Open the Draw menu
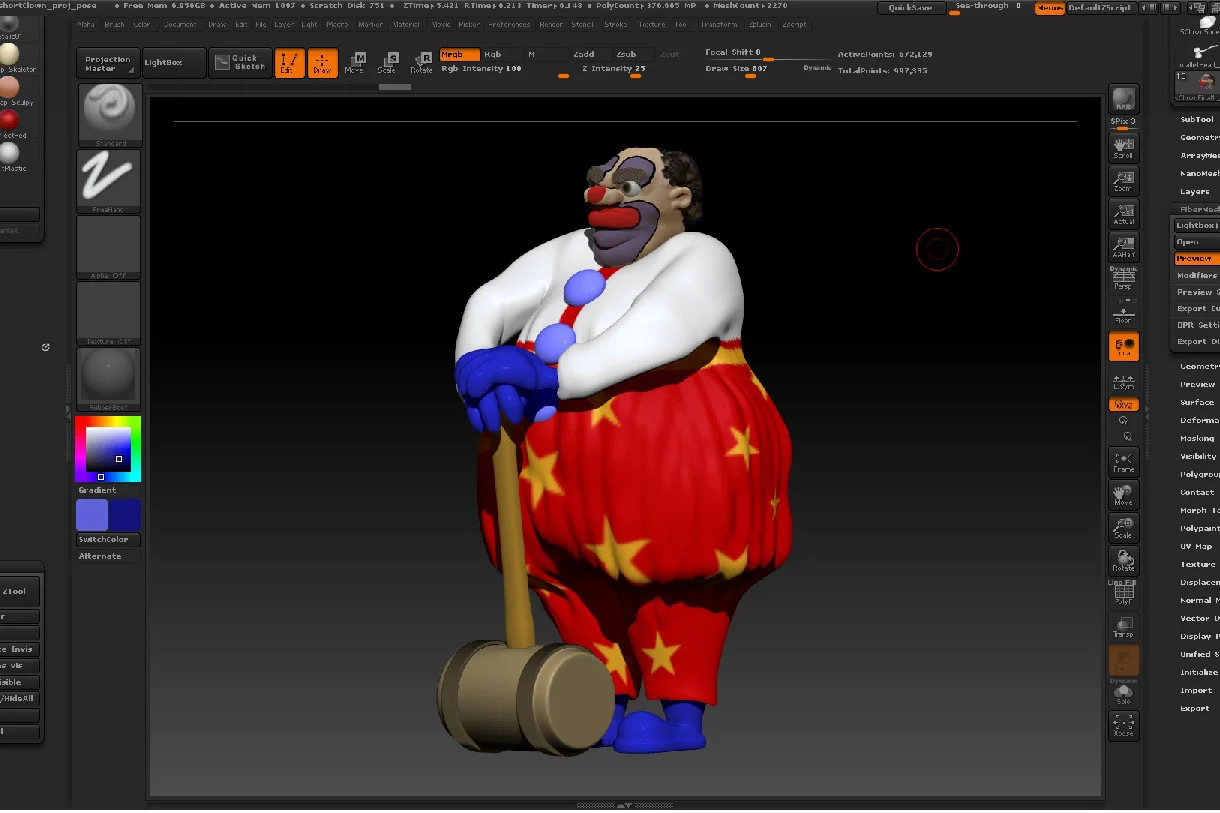 click(217, 24)
